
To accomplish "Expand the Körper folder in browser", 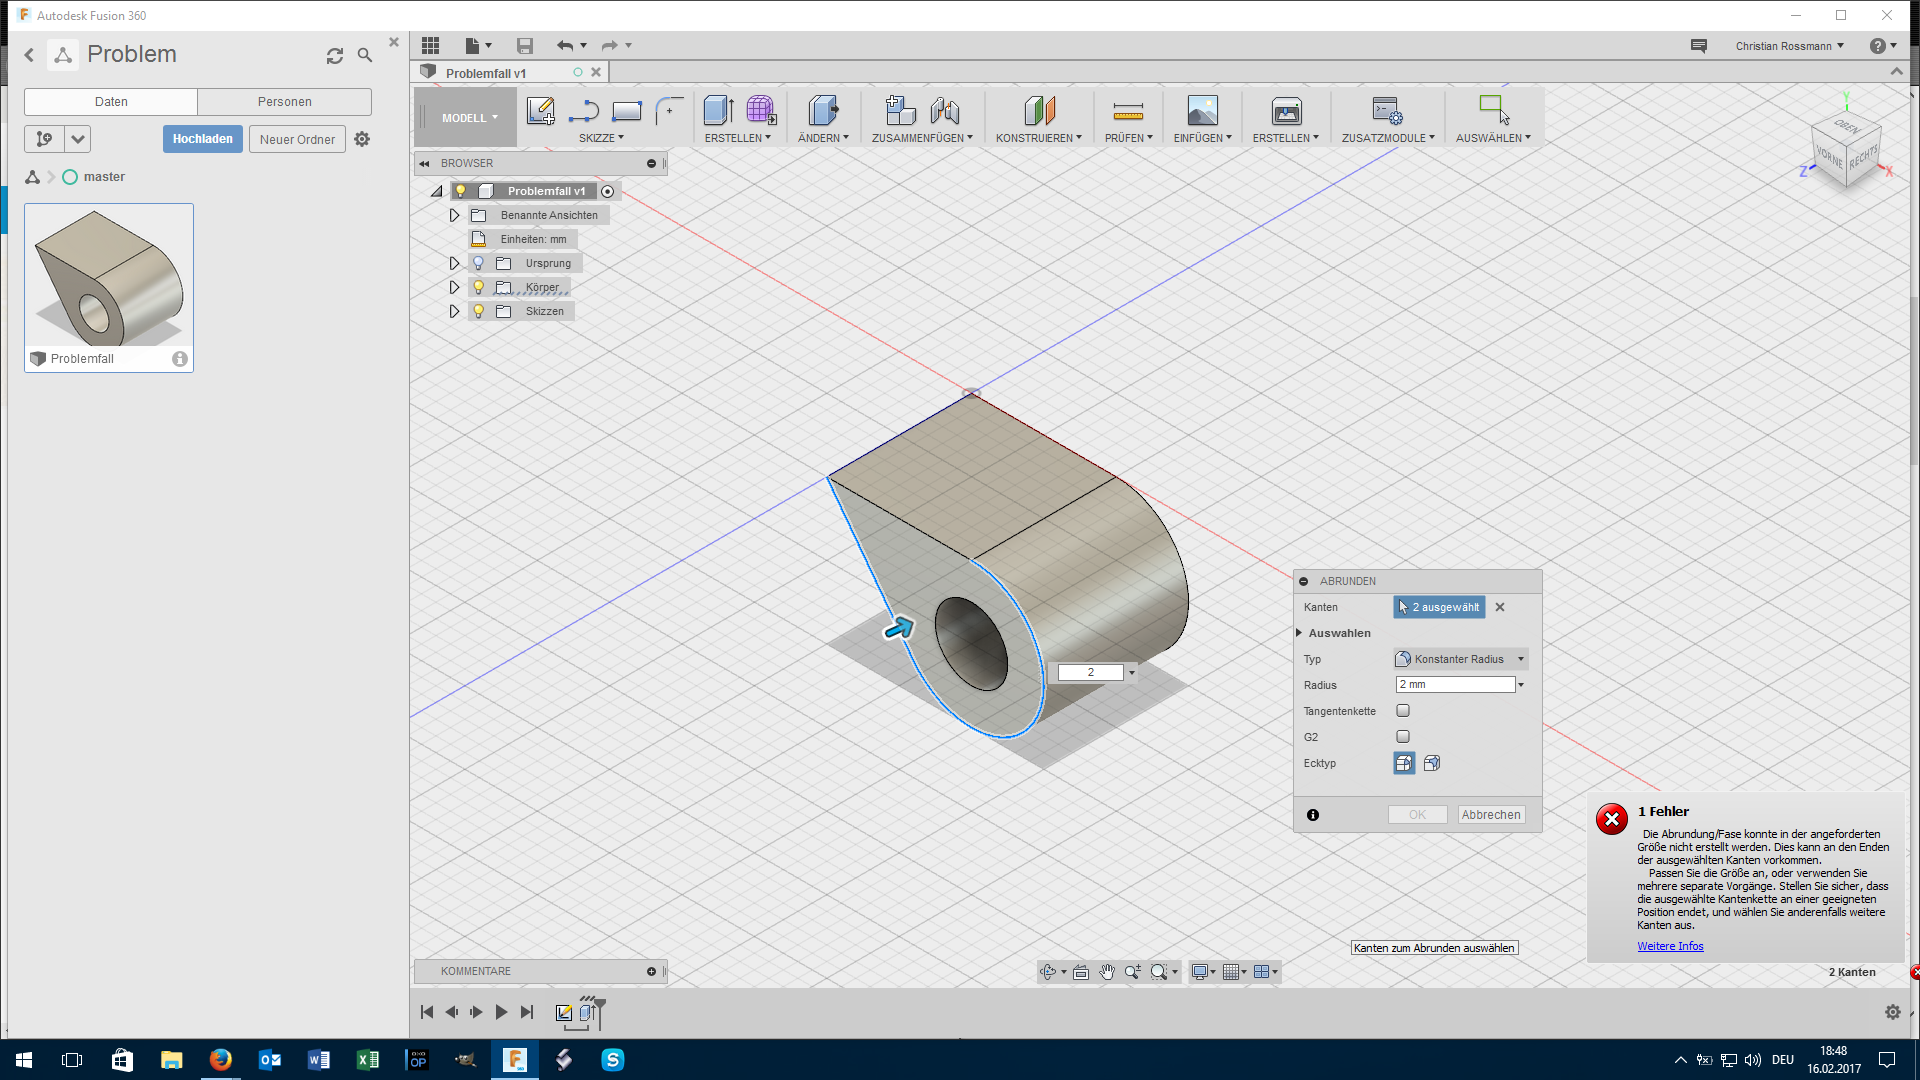I will pyautogui.click(x=454, y=287).
